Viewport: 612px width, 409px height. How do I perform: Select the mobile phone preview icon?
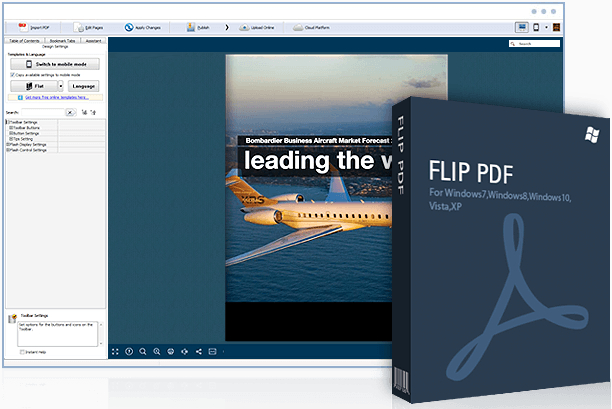click(x=537, y=27)
